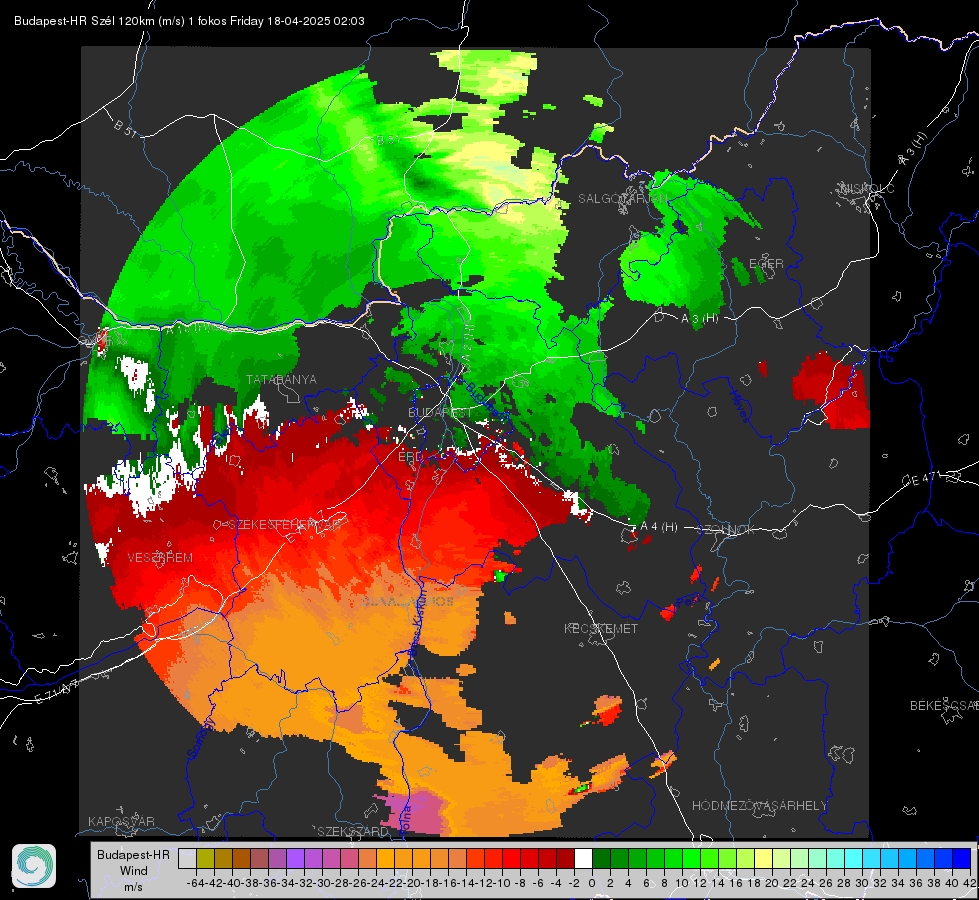The height and width of the screenshot is (900, 979).
Task: Click the BEKESCSABA city label
Action: point(943,706)
